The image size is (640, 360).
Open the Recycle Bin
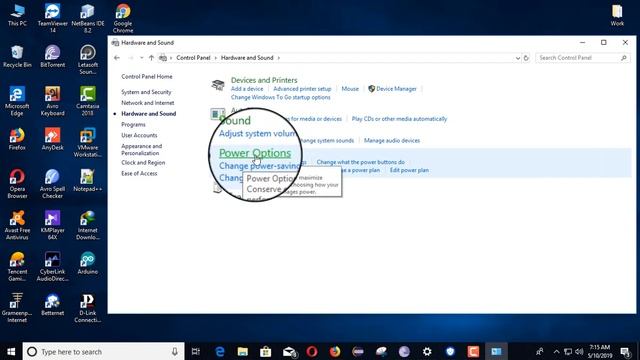[17, 57]
